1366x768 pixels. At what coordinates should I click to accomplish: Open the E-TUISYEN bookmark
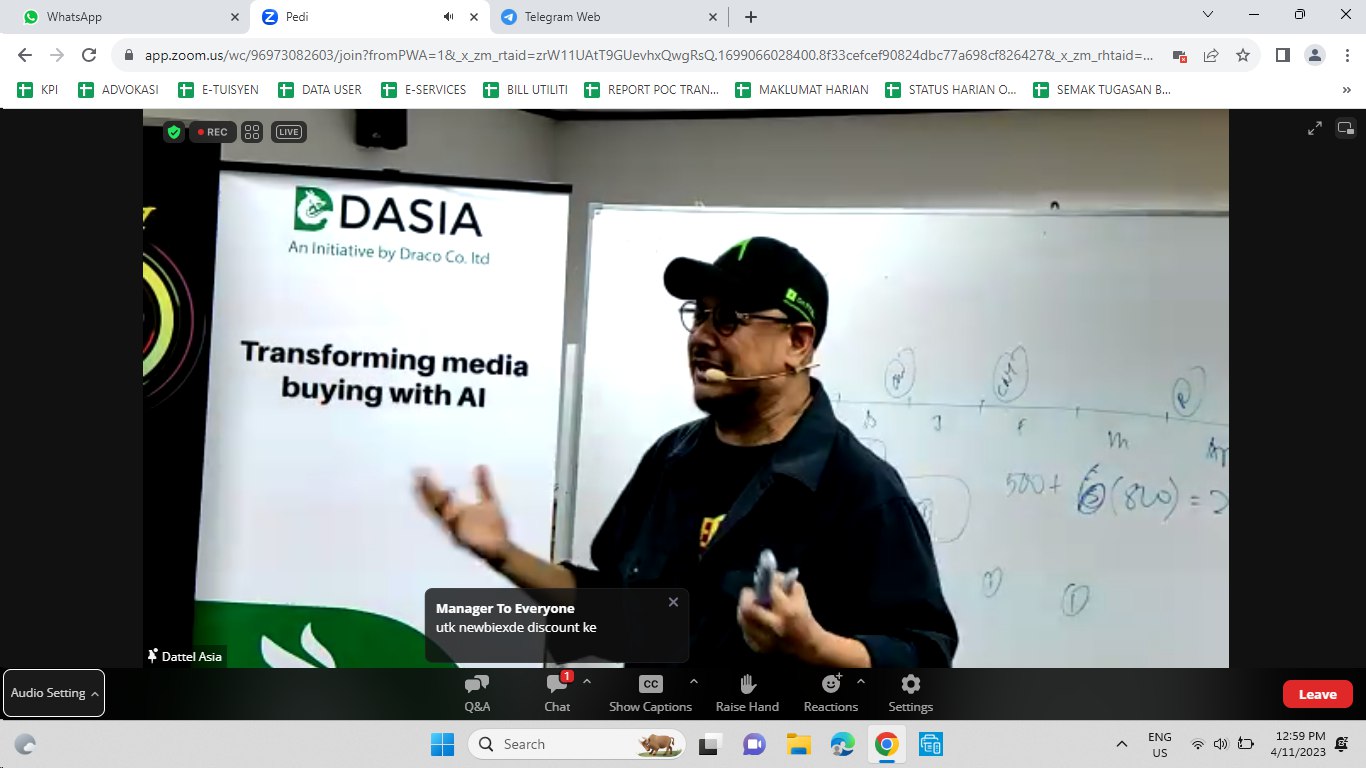point(218,90)
